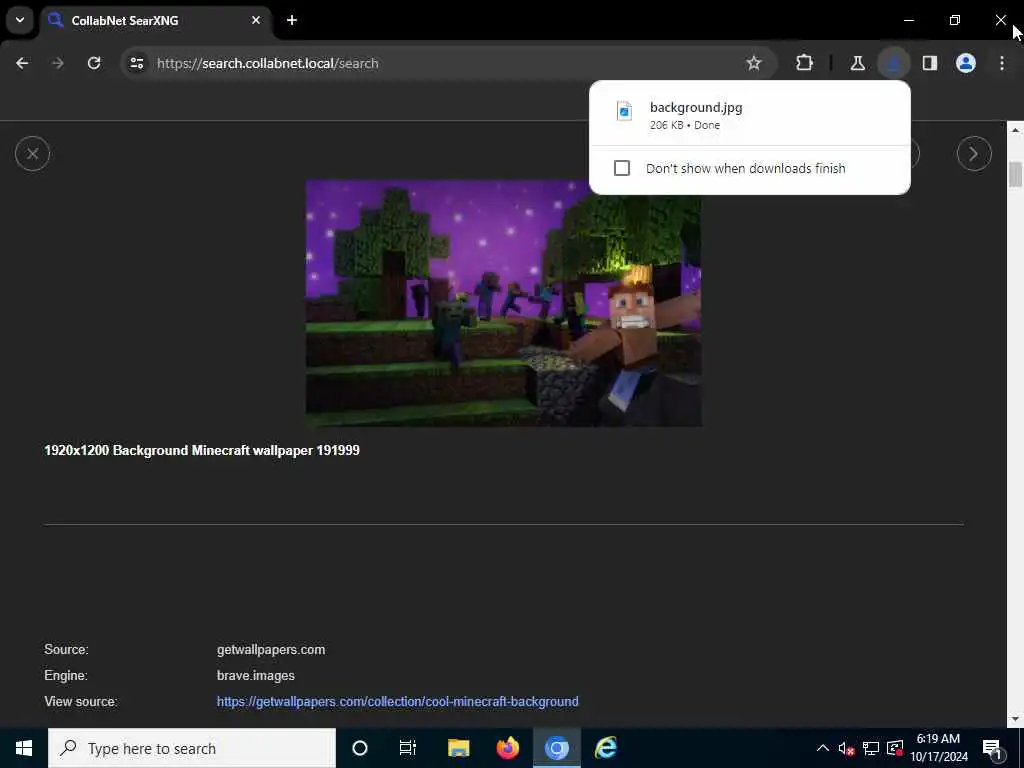Open File Explorer from the taskbar

pos(458,748)
